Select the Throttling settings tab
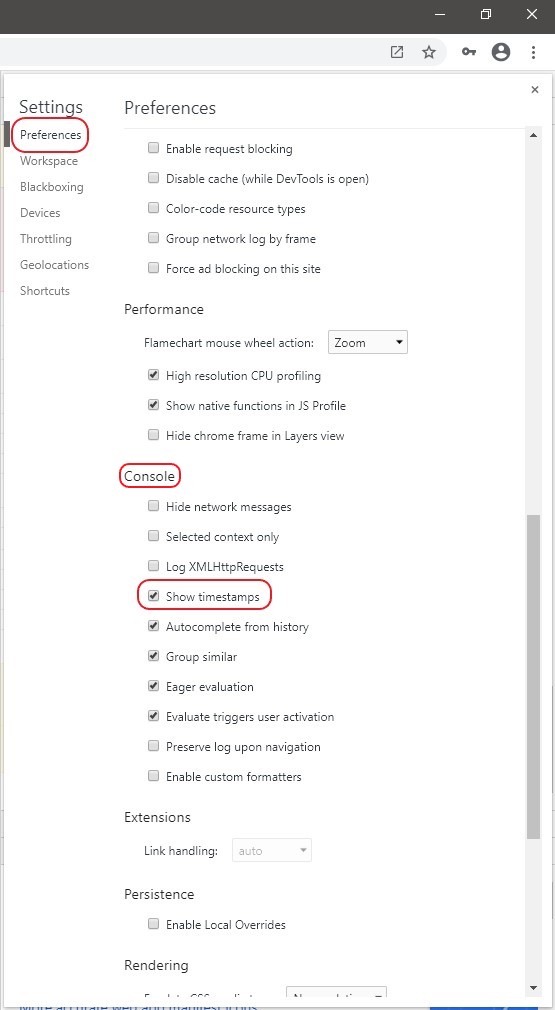The image size is (555, 1010). pos(46,239)
